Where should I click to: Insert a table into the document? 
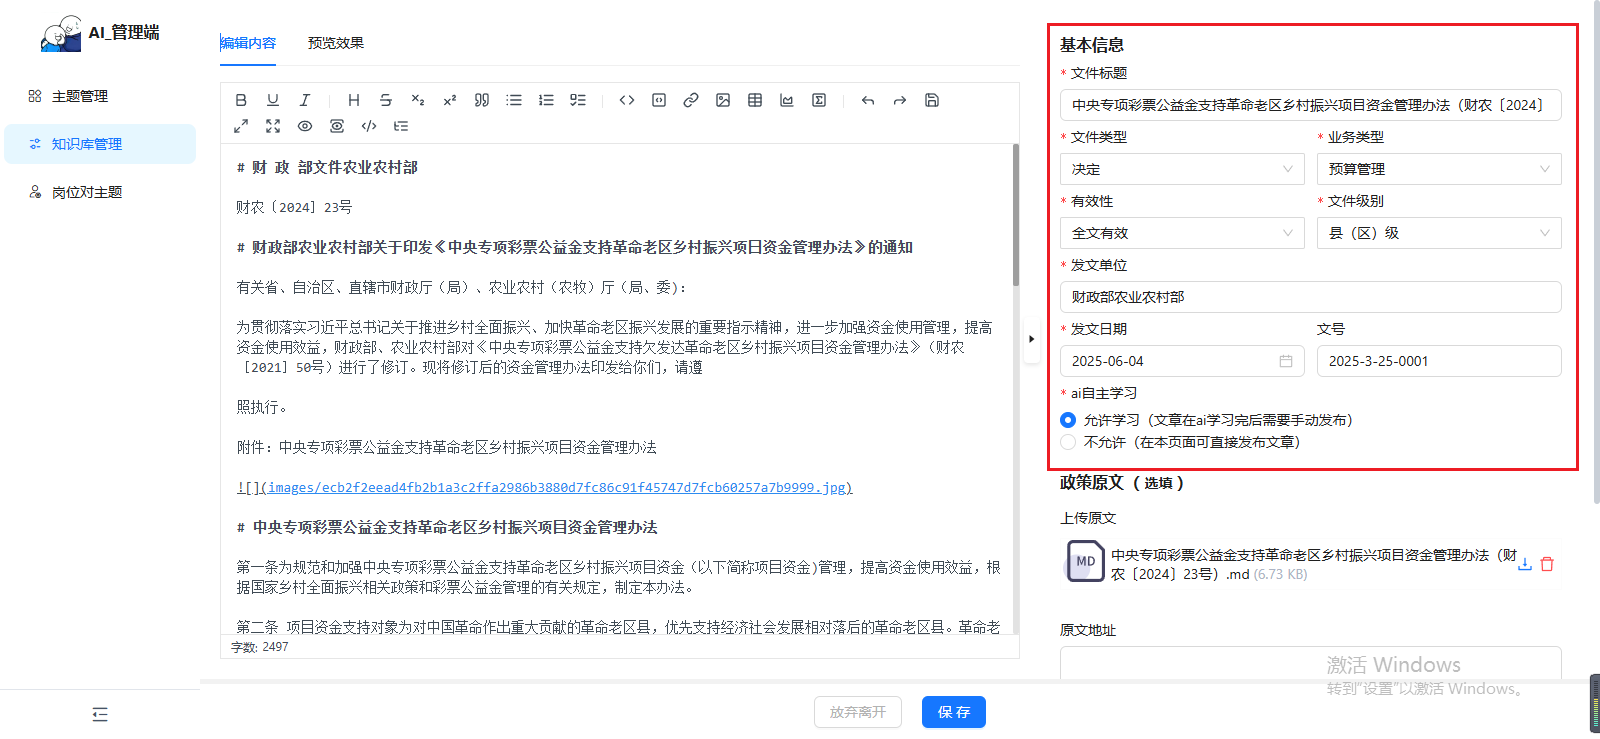(755, 100)
